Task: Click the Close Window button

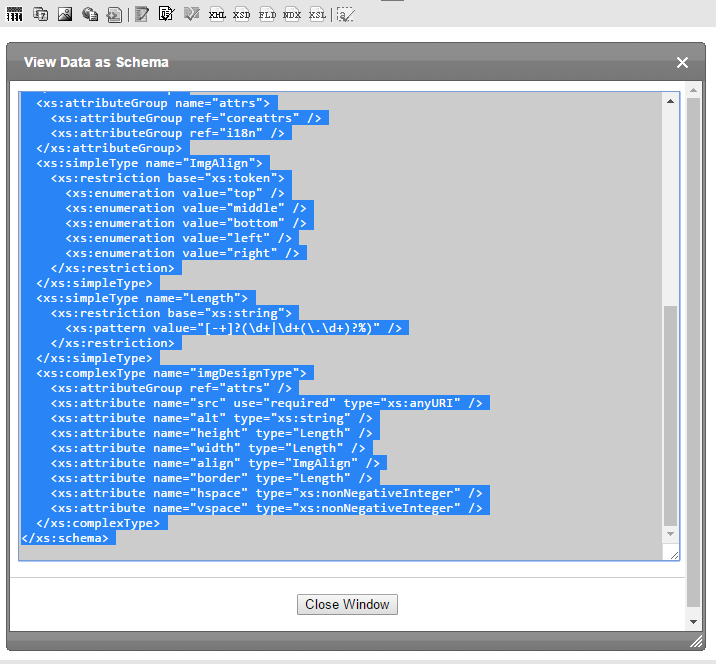Action: [x=347, y=604]
